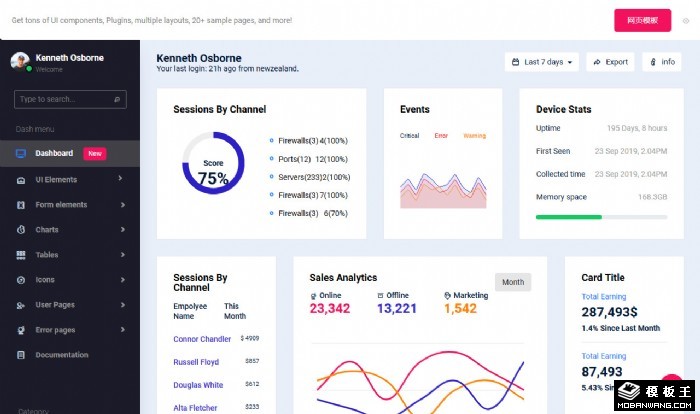Open the Last 7 days dropdown
Viewport: 700px width, 414px height.
(x=541, y=62)
